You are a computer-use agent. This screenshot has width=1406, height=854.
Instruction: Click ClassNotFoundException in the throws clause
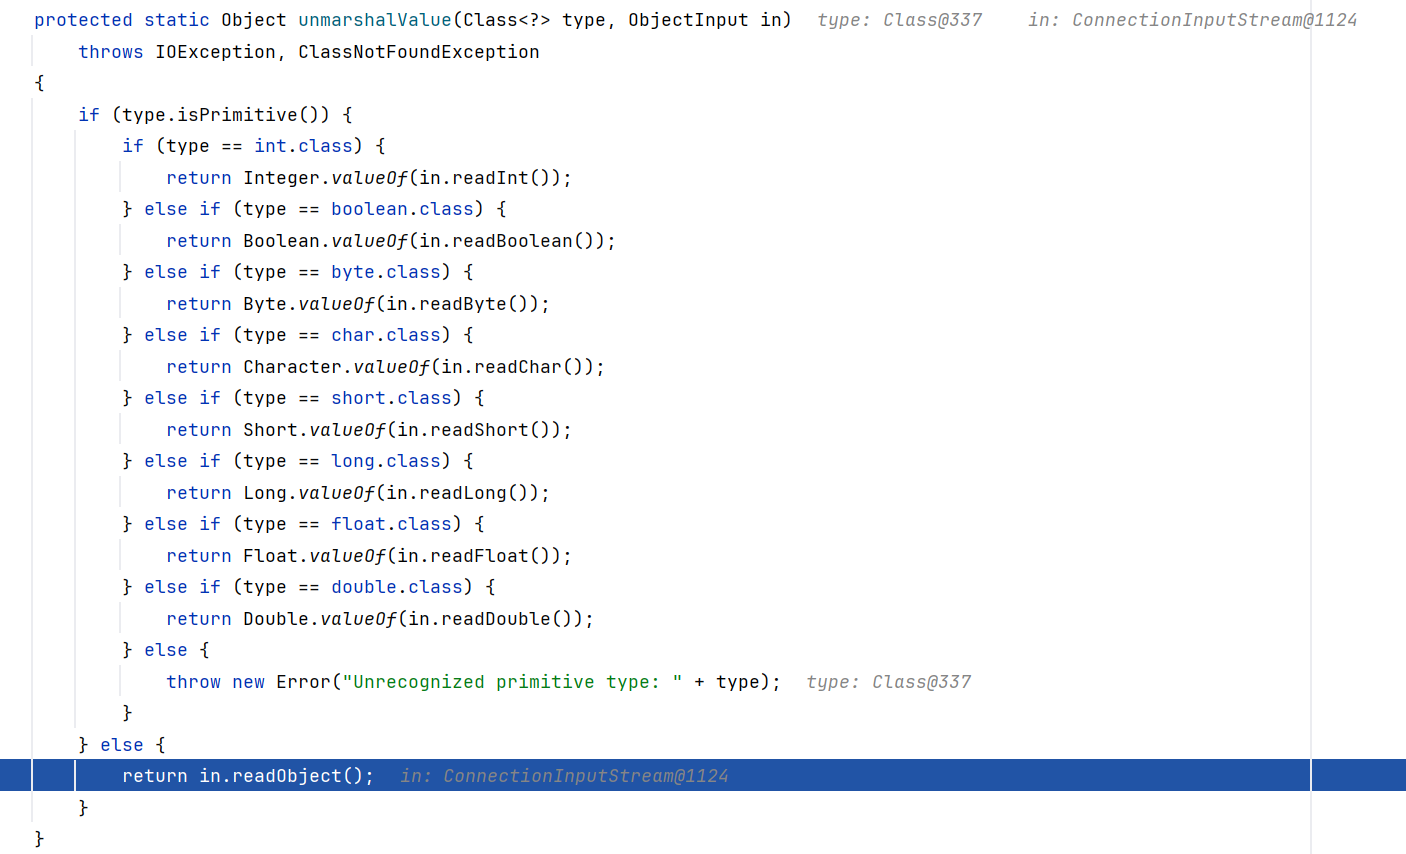coord(418,52)
